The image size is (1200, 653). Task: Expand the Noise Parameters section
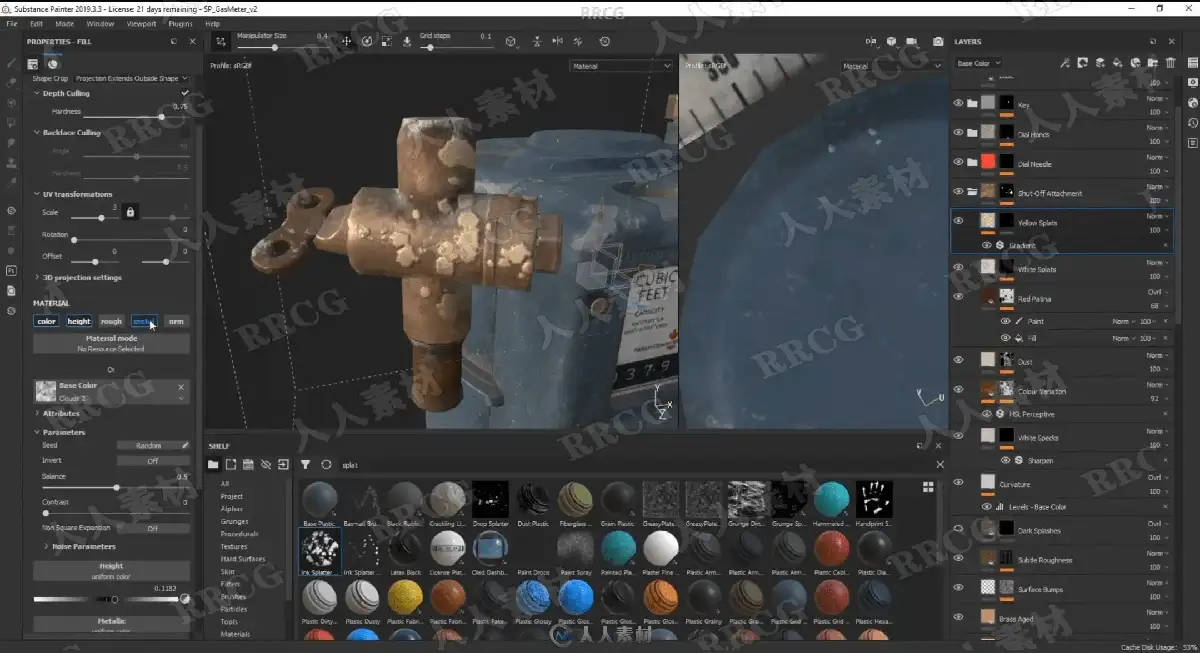point(46,547)
